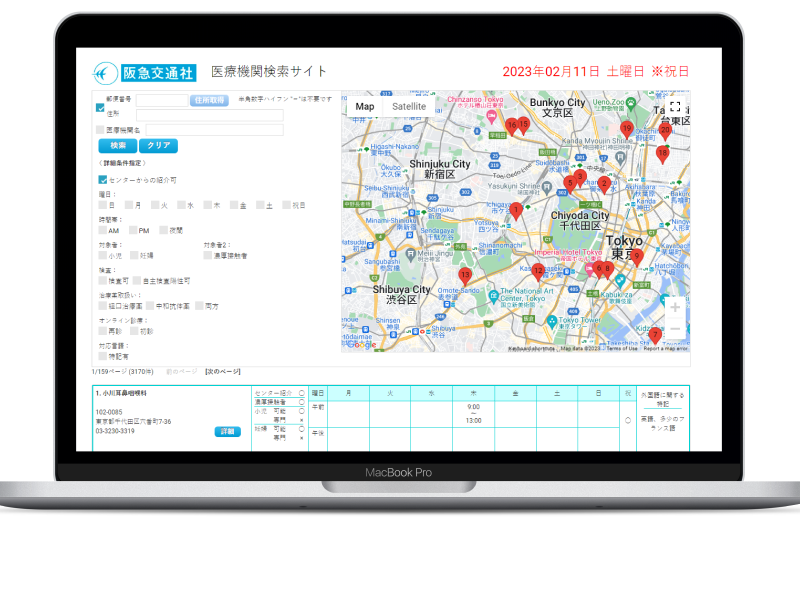Click the 阪急交通社 logo
This screenshot has height=600, width=800.
145,72
